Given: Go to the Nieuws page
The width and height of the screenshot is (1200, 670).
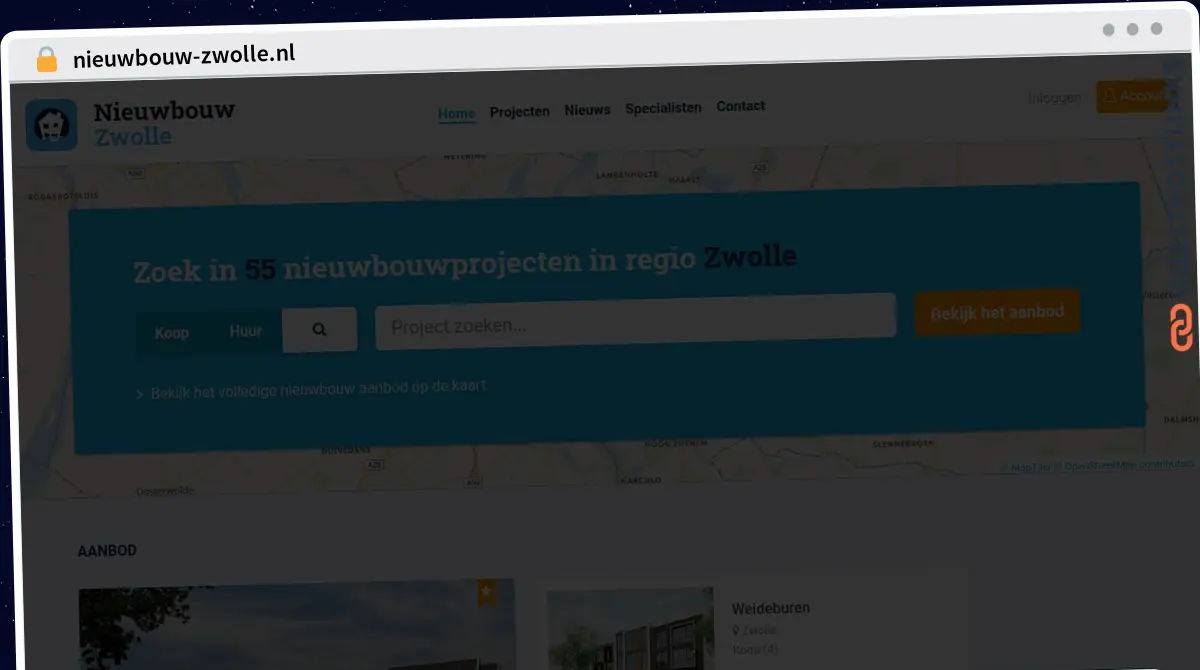Looking at the screenshot, I should point(587,110).
